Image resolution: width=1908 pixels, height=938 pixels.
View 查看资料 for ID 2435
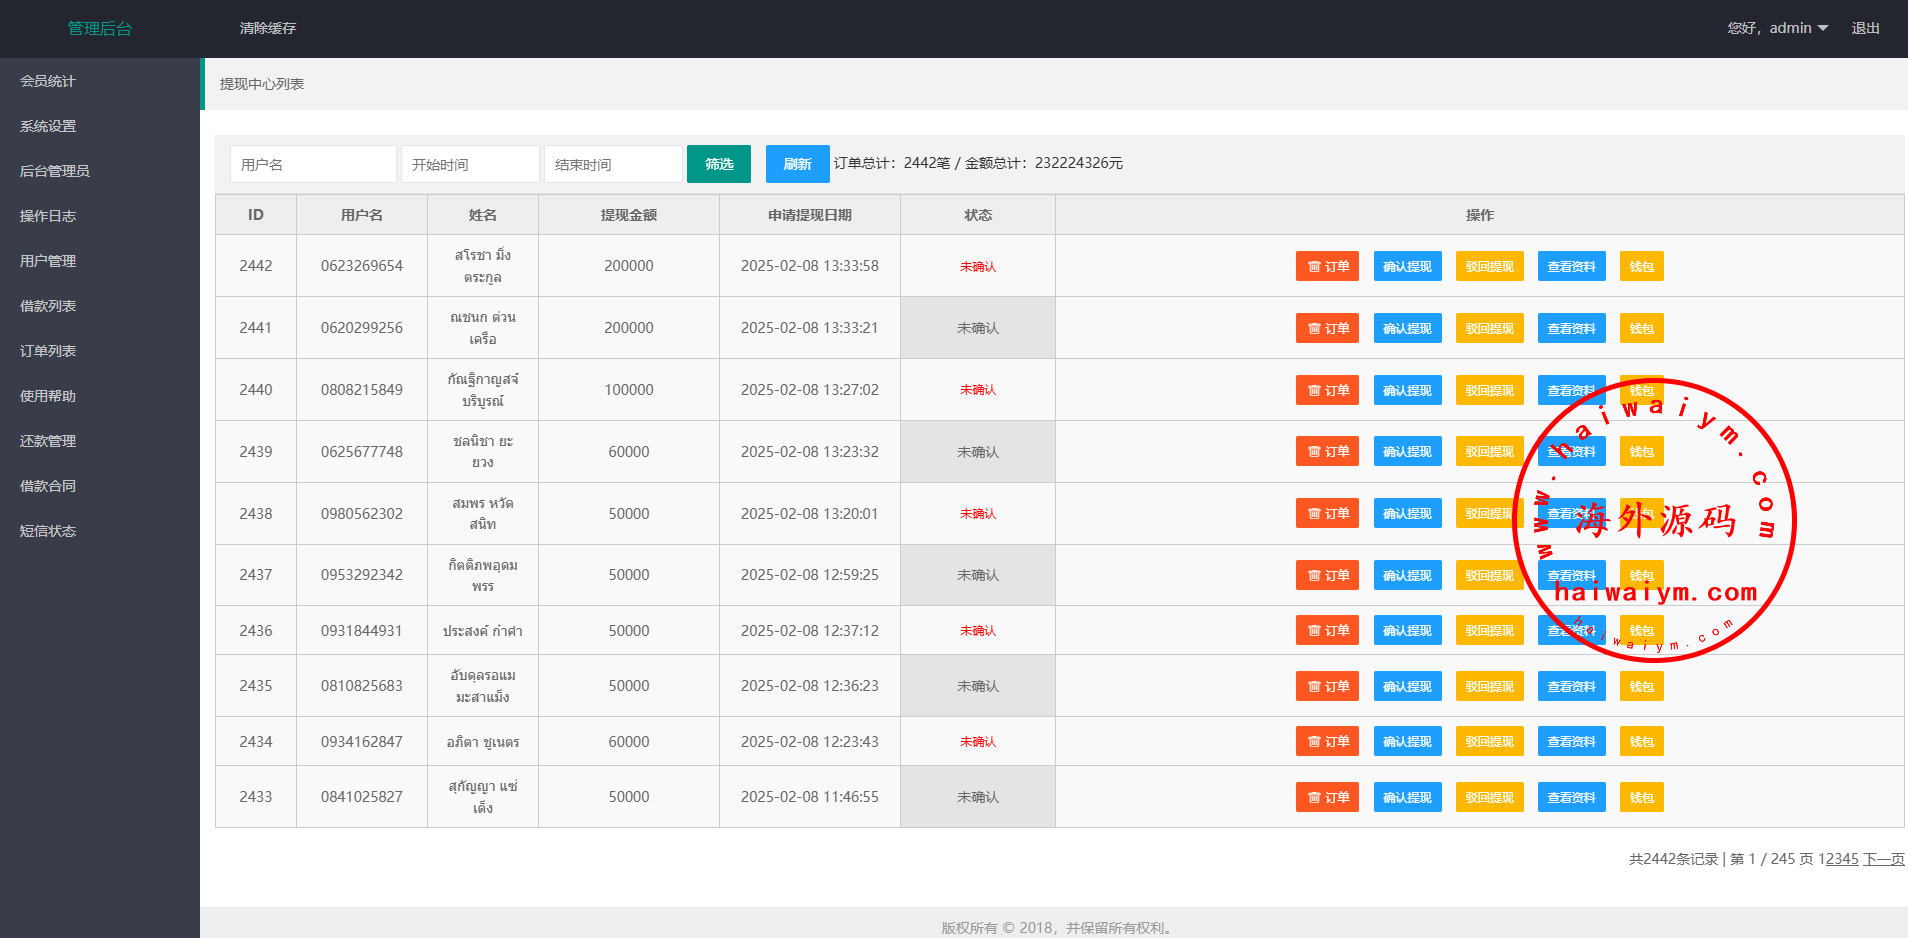click(1571, 687)
